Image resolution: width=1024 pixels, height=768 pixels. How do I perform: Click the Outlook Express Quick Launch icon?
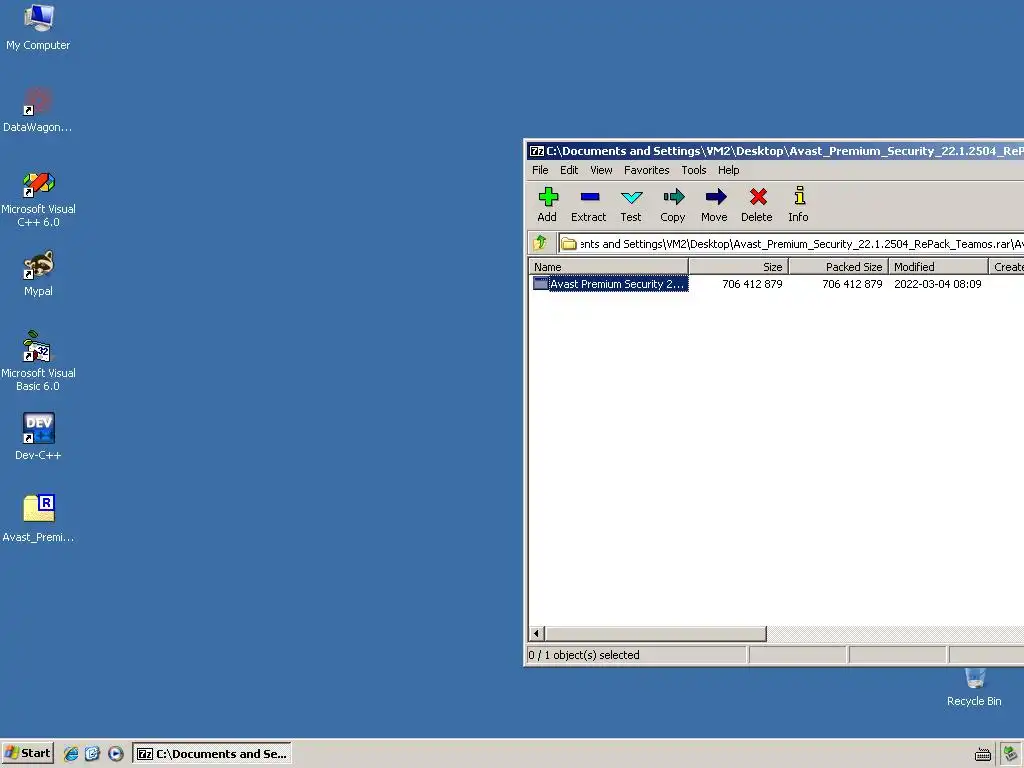pos(92,754)
